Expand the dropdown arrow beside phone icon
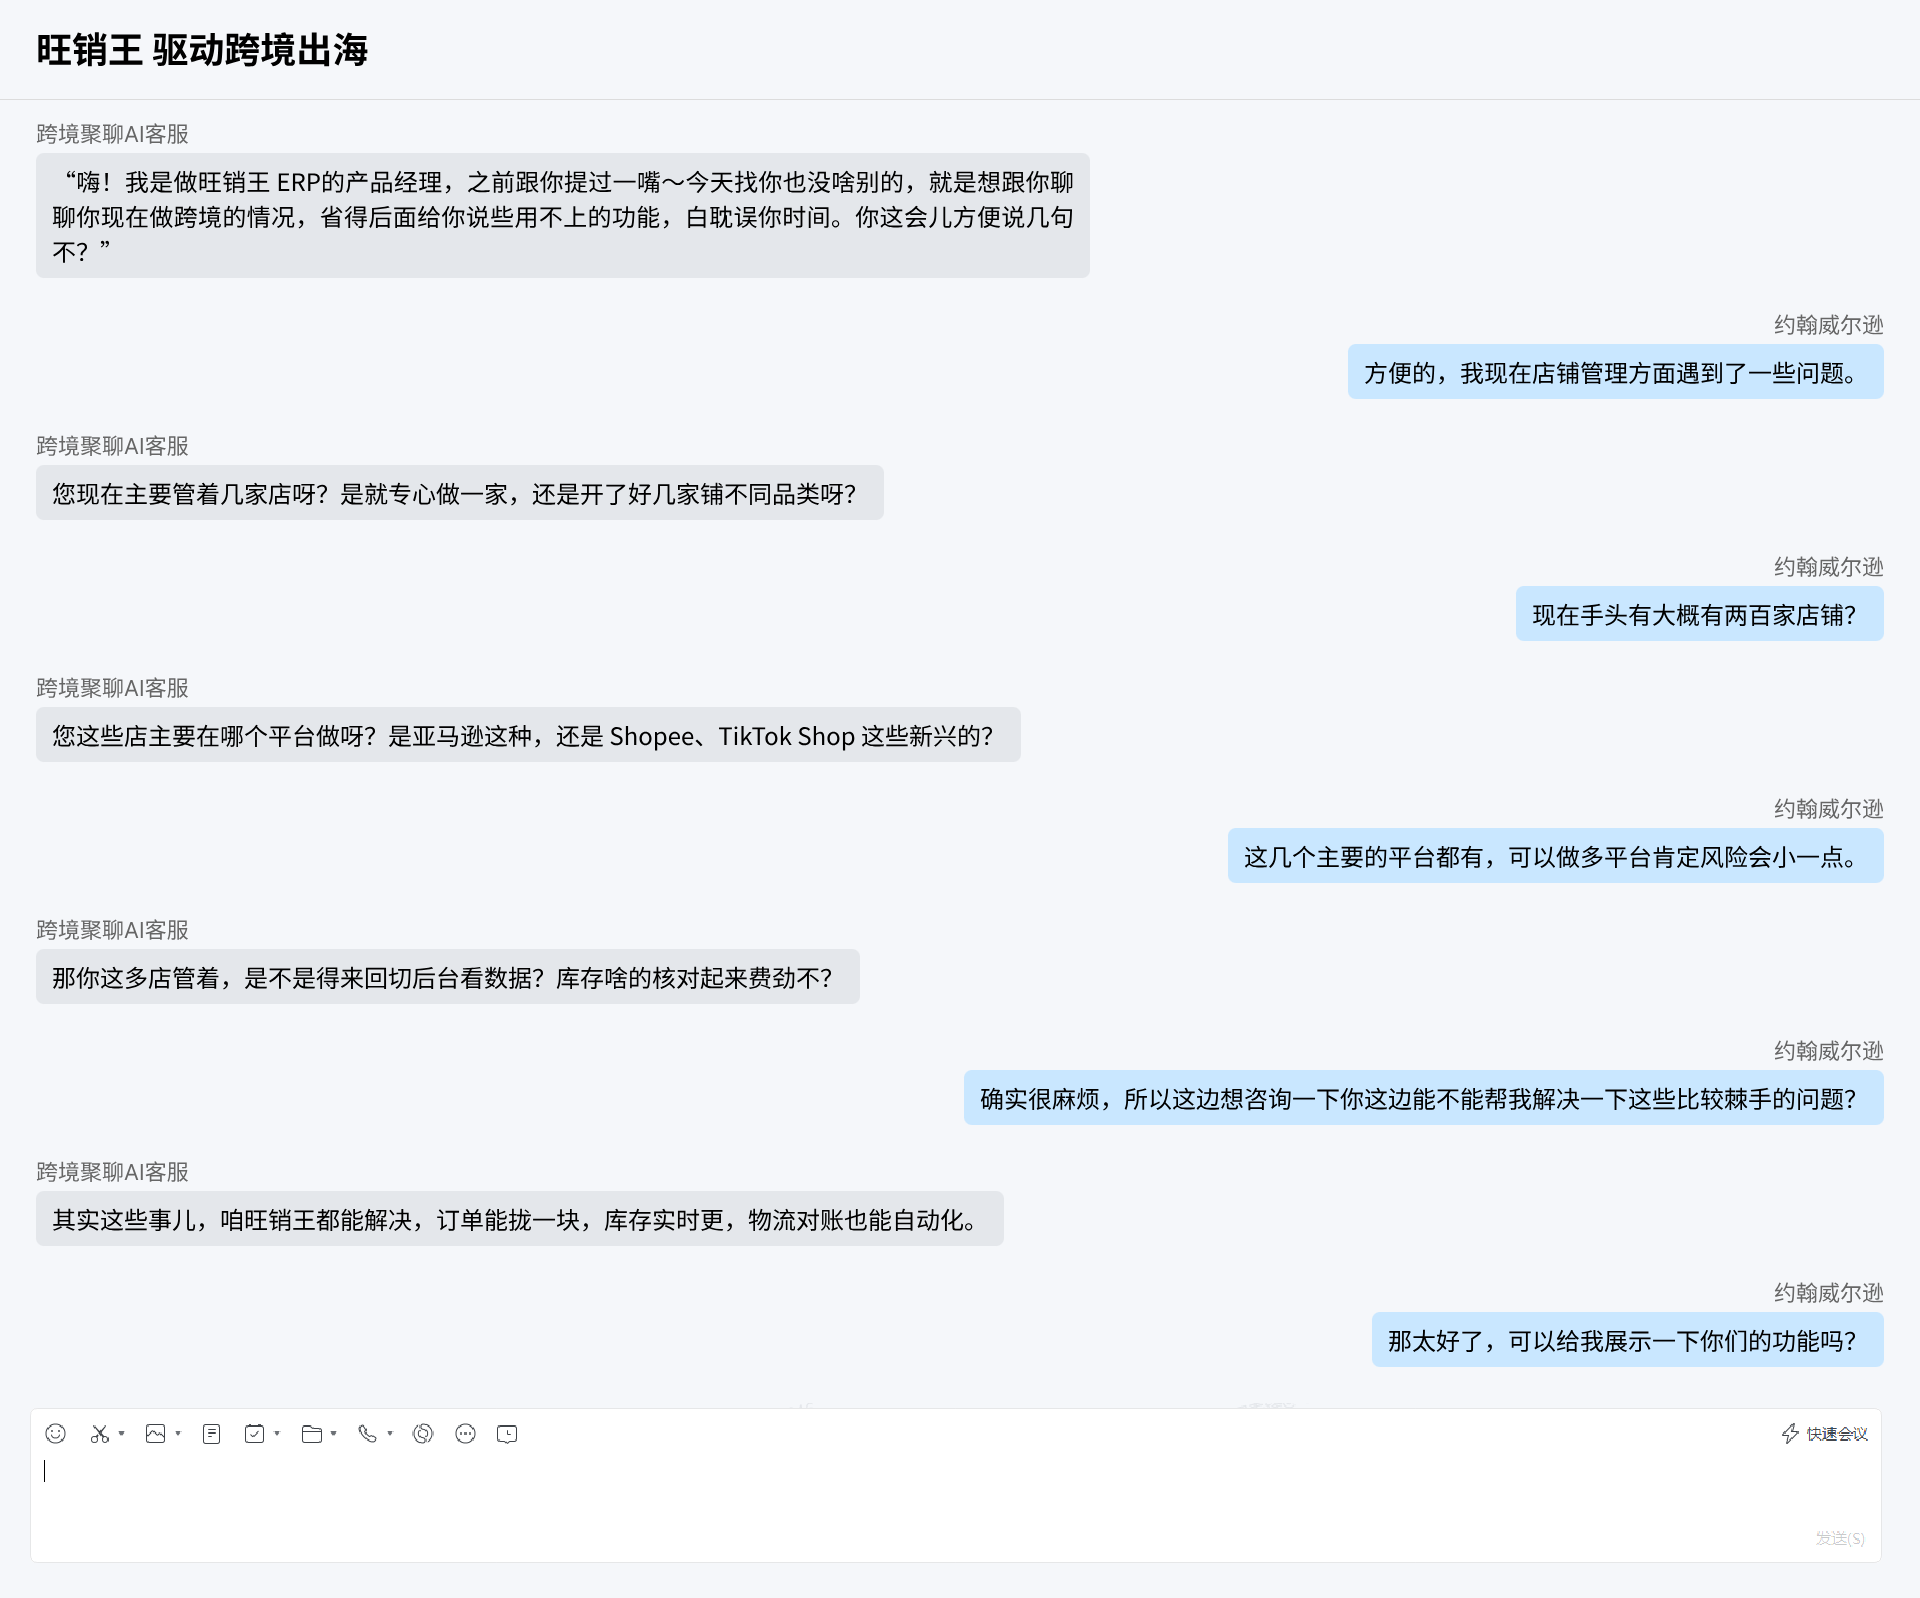The height and width of the screenshot is (1598, 1920). 390,1433
